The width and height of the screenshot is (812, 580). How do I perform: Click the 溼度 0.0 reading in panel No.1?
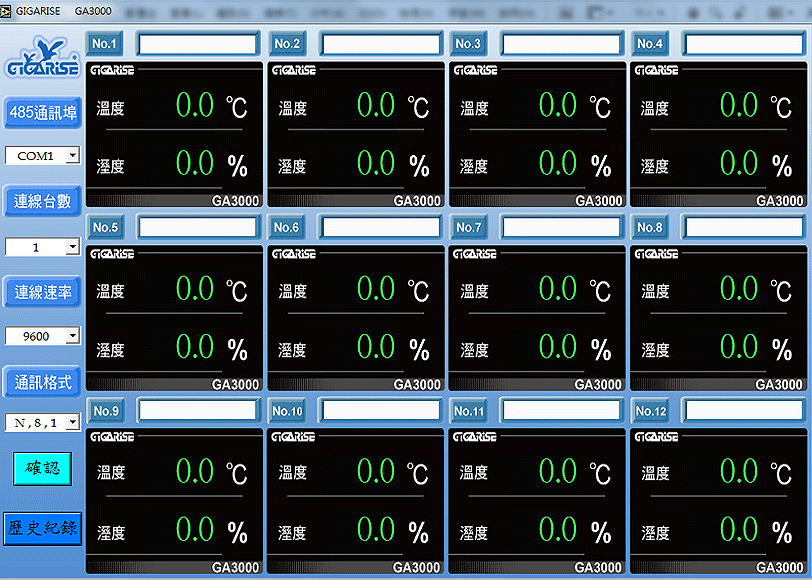click(195, 163)
